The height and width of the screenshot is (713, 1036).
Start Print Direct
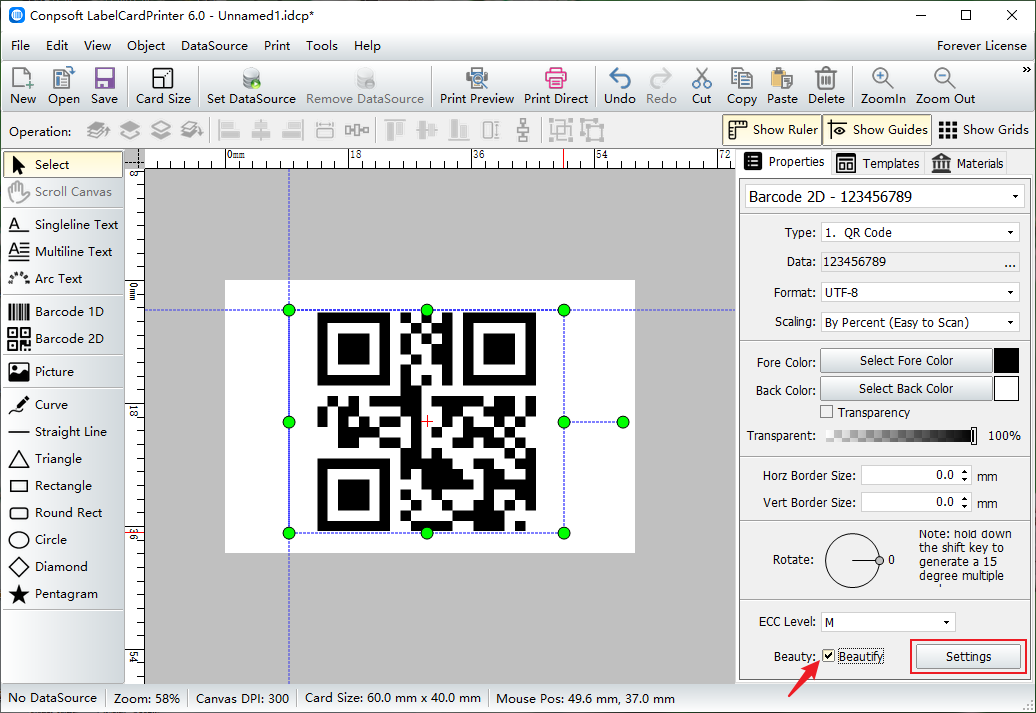pos(556,86)
